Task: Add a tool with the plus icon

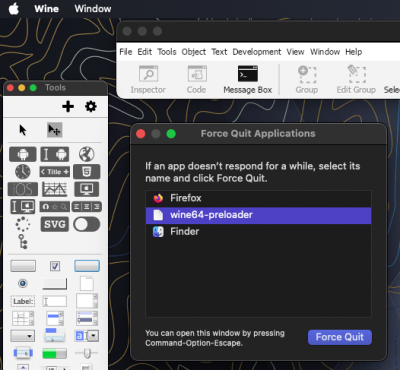Action: (x=68, y=107)
